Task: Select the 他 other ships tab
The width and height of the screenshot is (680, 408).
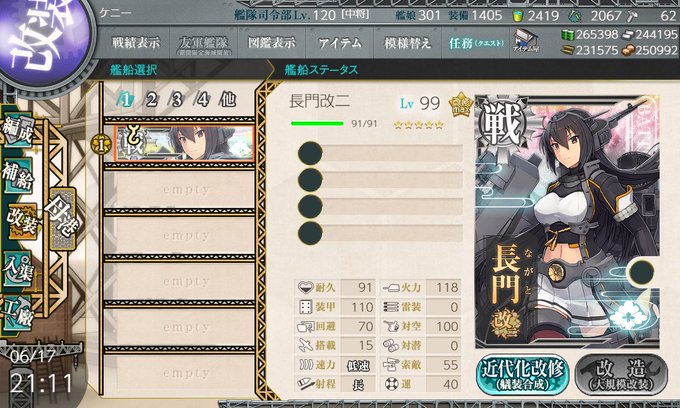Action: pyautogui.click(x=228, y=100)
